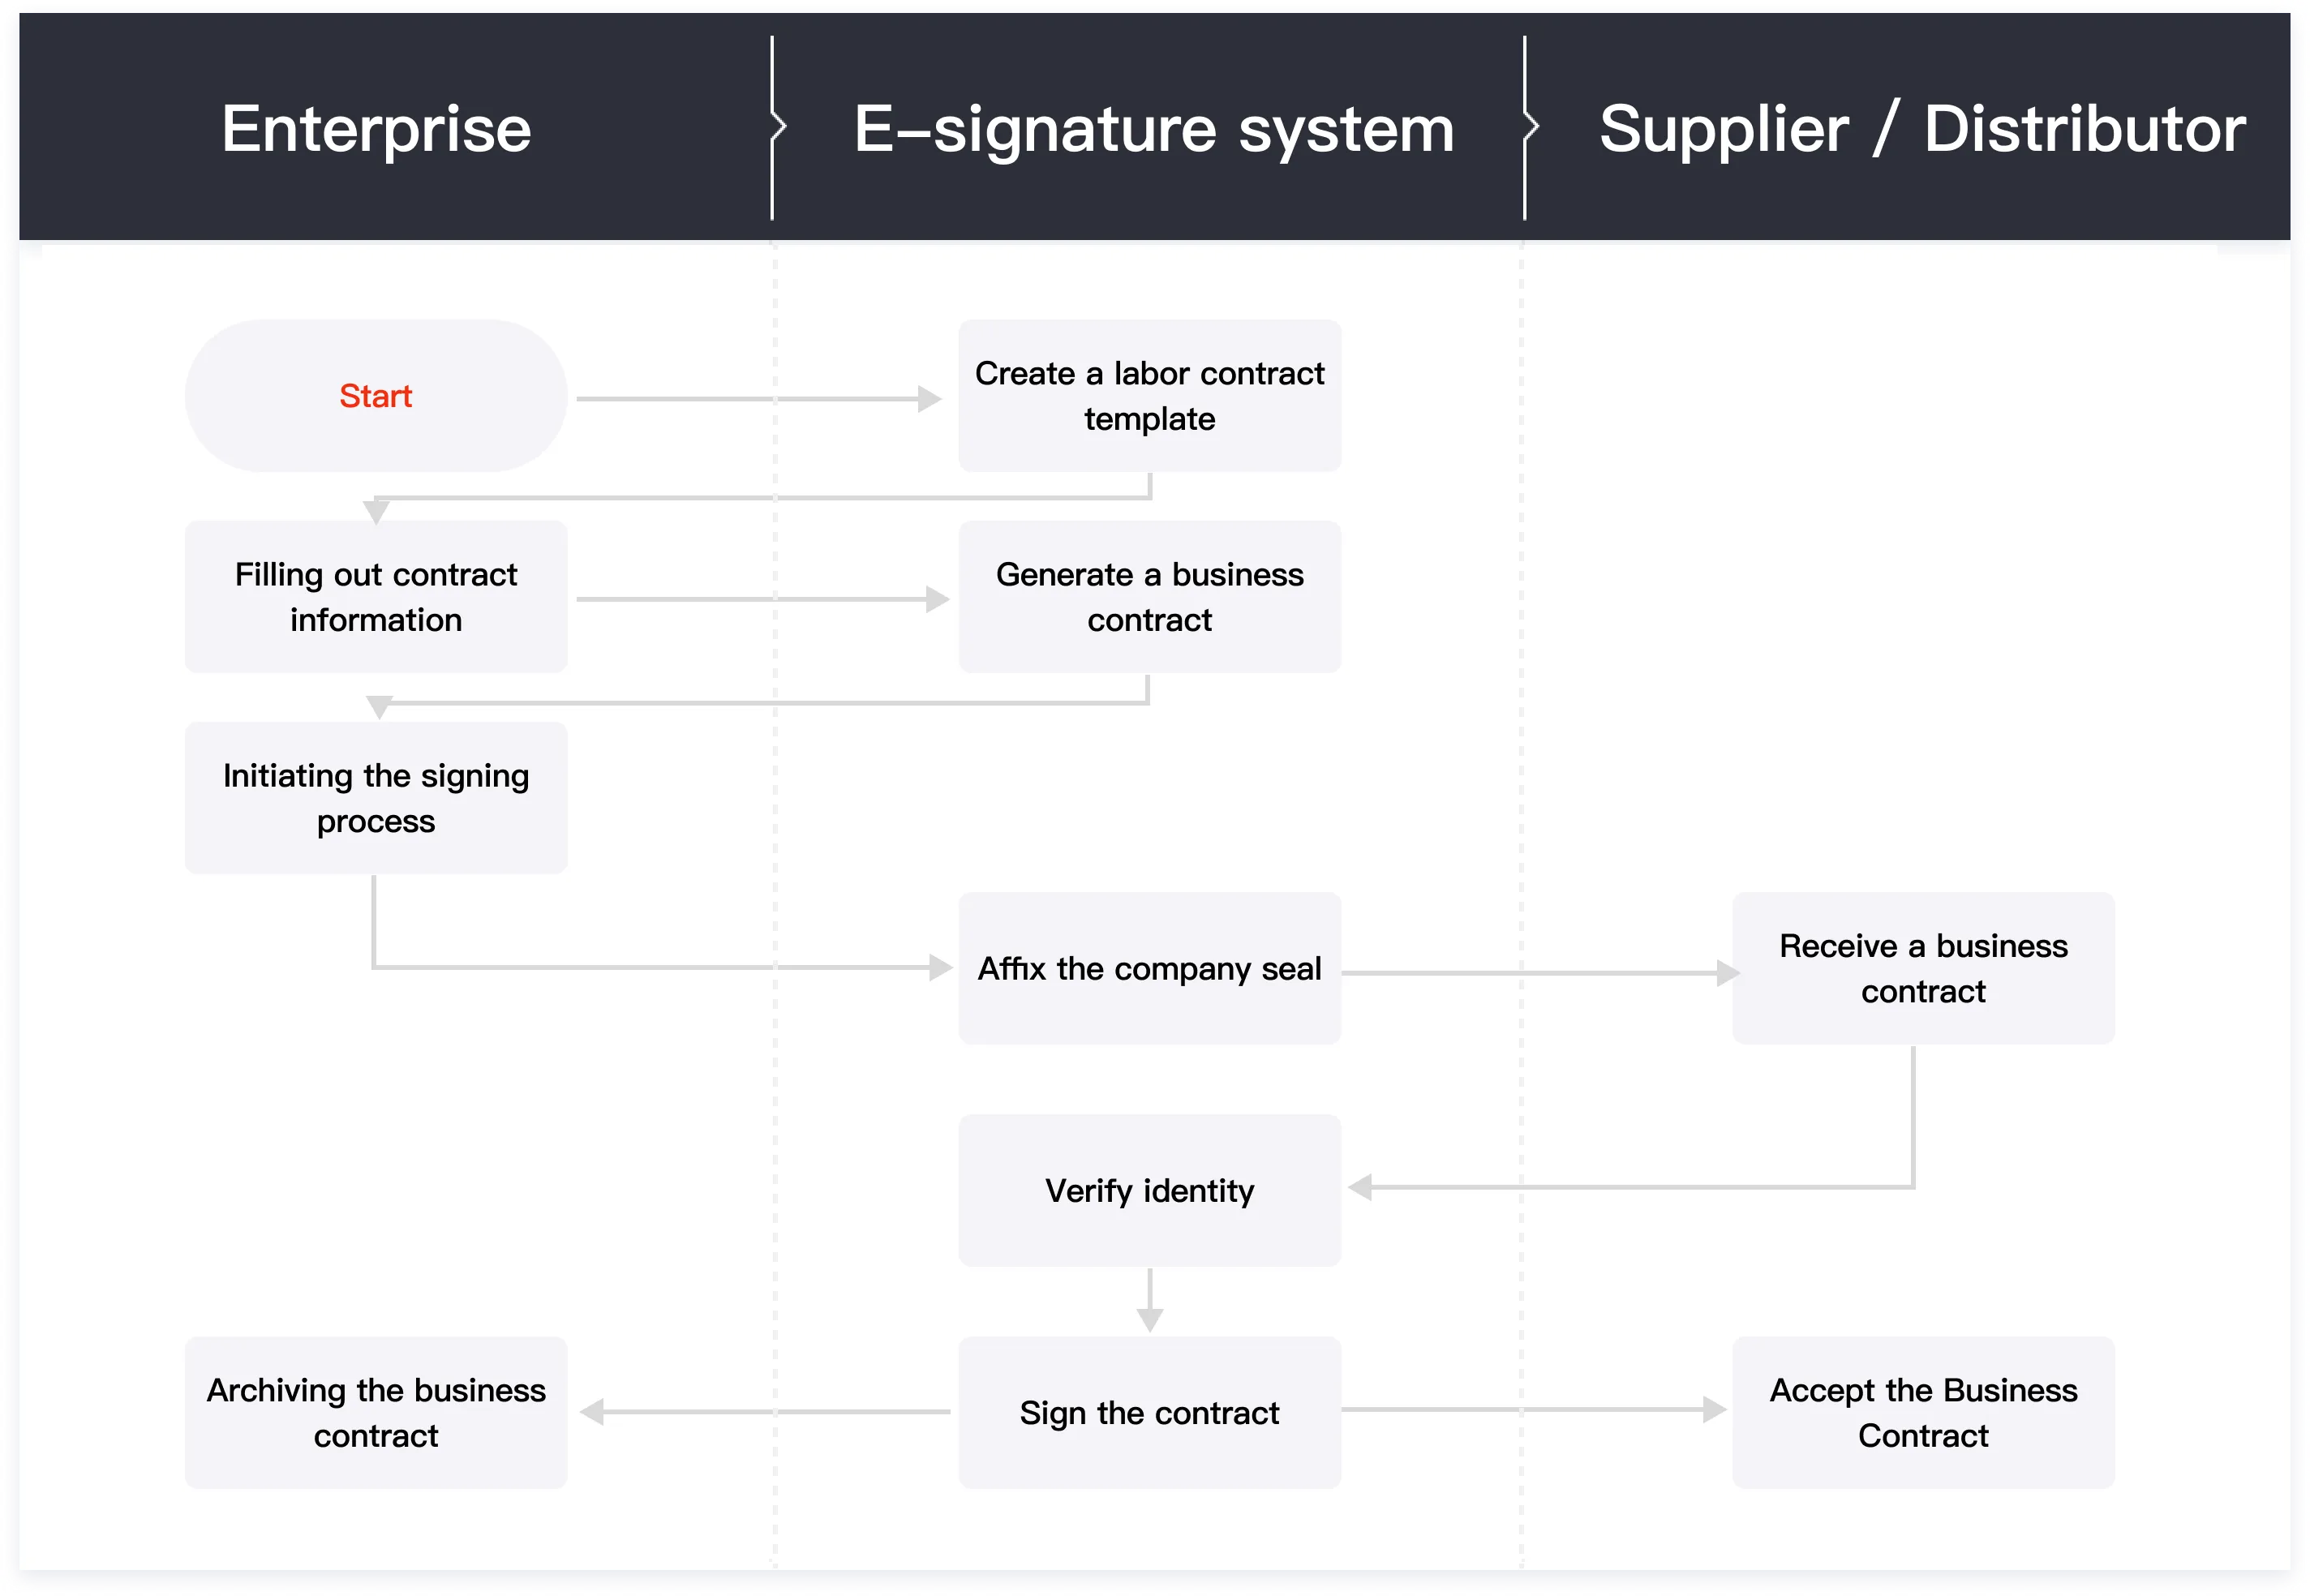
Task: Click the arrowhead pointing into Receive a business contract
Action: click(x=1726, y=972)
